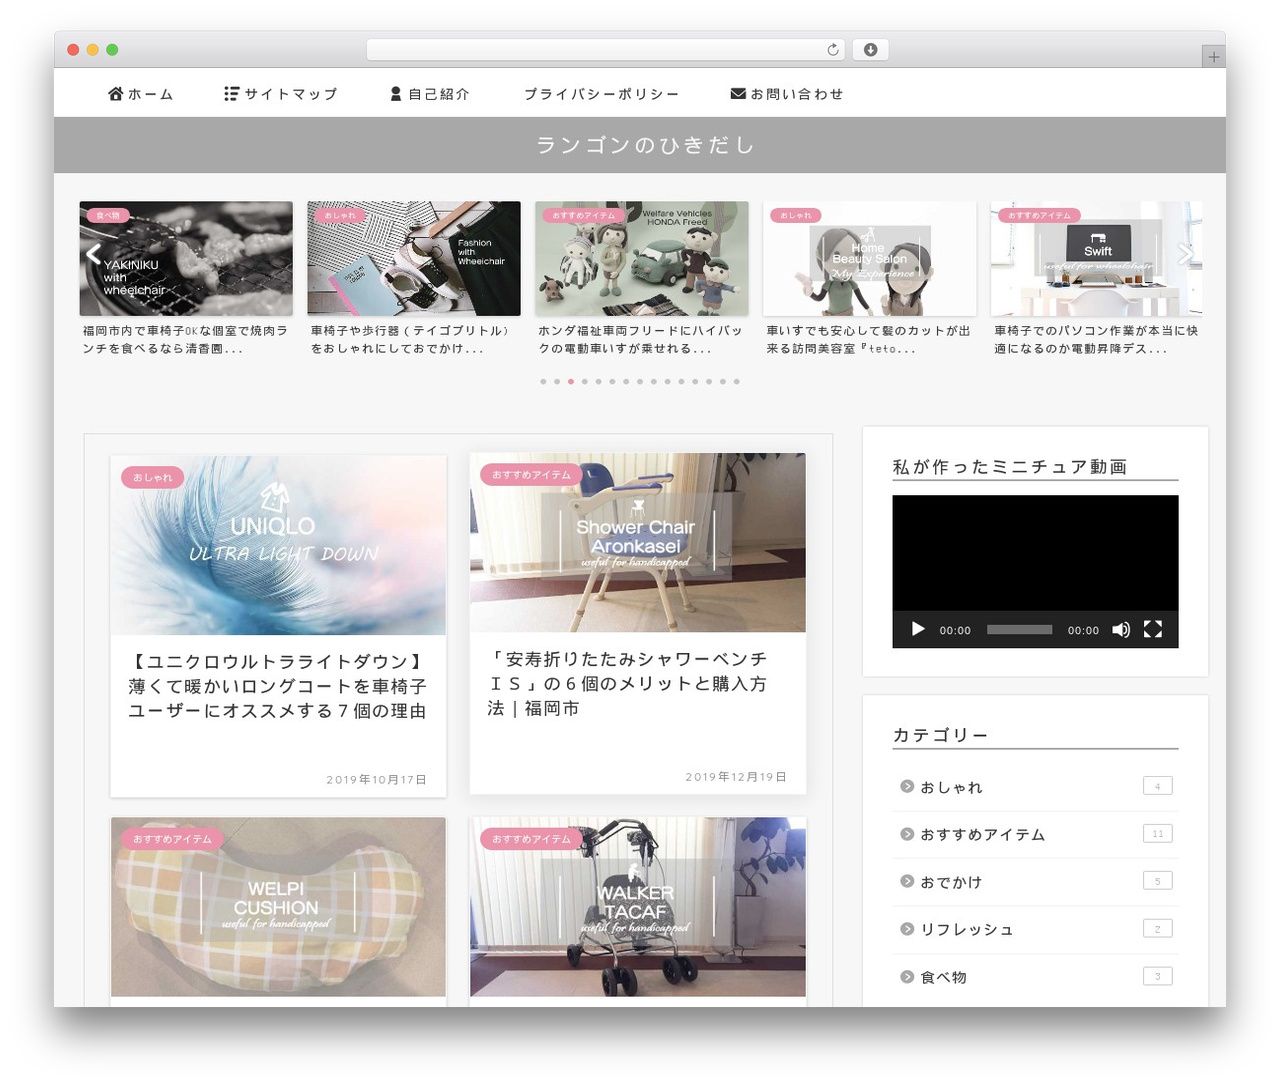Click the arrow icon beside おしゃれ category
The height and width of the screenshot is (1084, 1280).
point(907,787)
